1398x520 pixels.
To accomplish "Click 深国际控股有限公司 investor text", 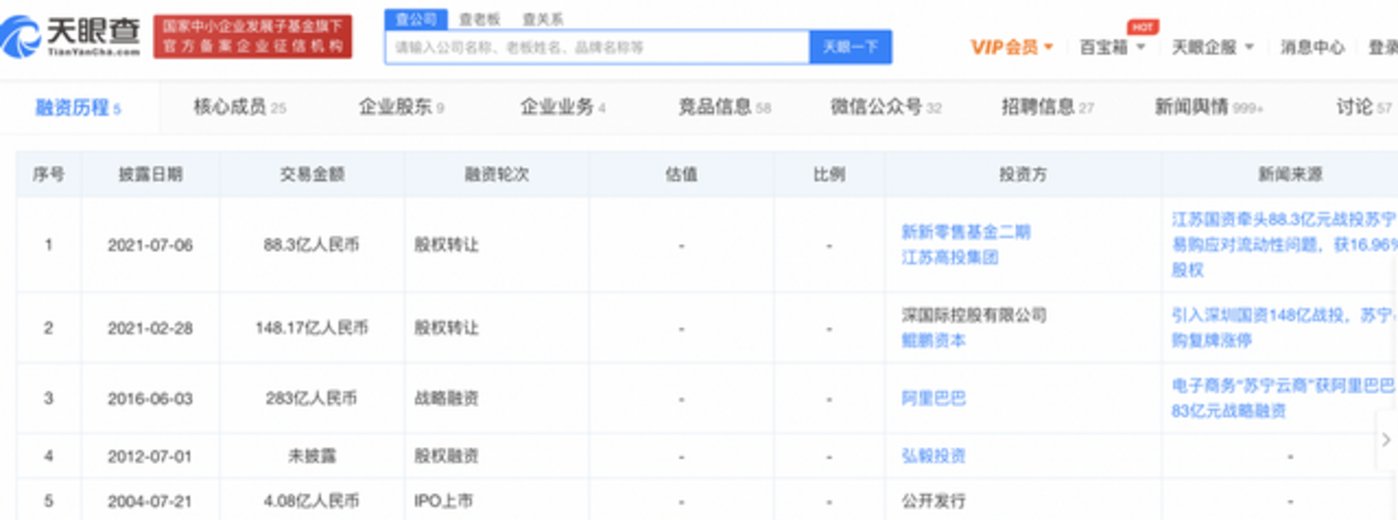I will [x=973, y=315].
